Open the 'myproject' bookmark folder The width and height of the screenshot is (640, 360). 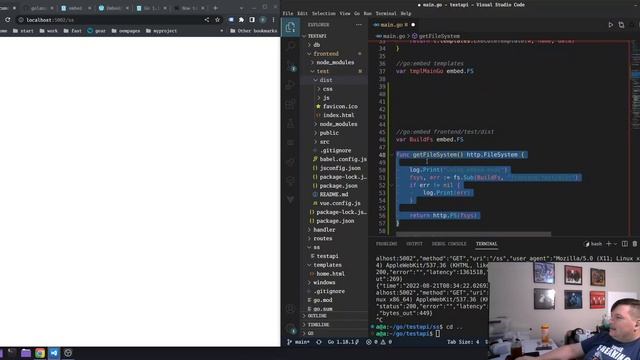(161, 31)
